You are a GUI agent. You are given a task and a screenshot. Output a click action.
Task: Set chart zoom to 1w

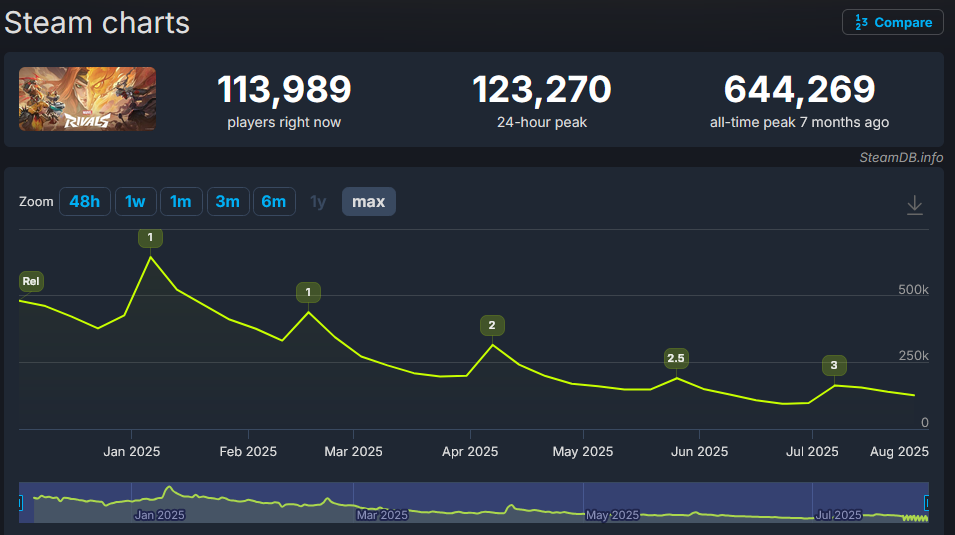coord(135,202)
